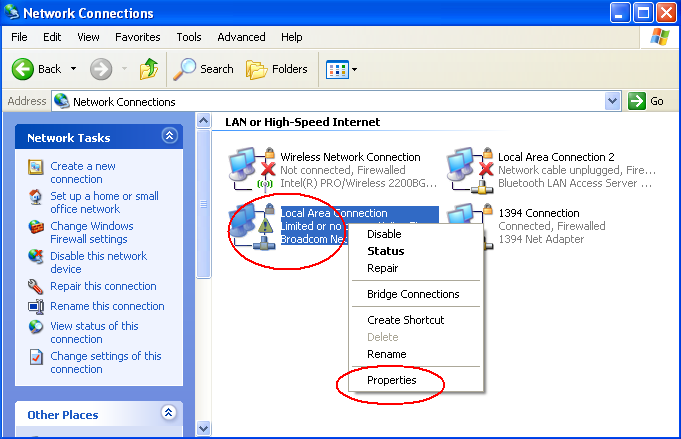Click Change Windows Firewall settings link

pyautogui.click(x=91, y=232)
